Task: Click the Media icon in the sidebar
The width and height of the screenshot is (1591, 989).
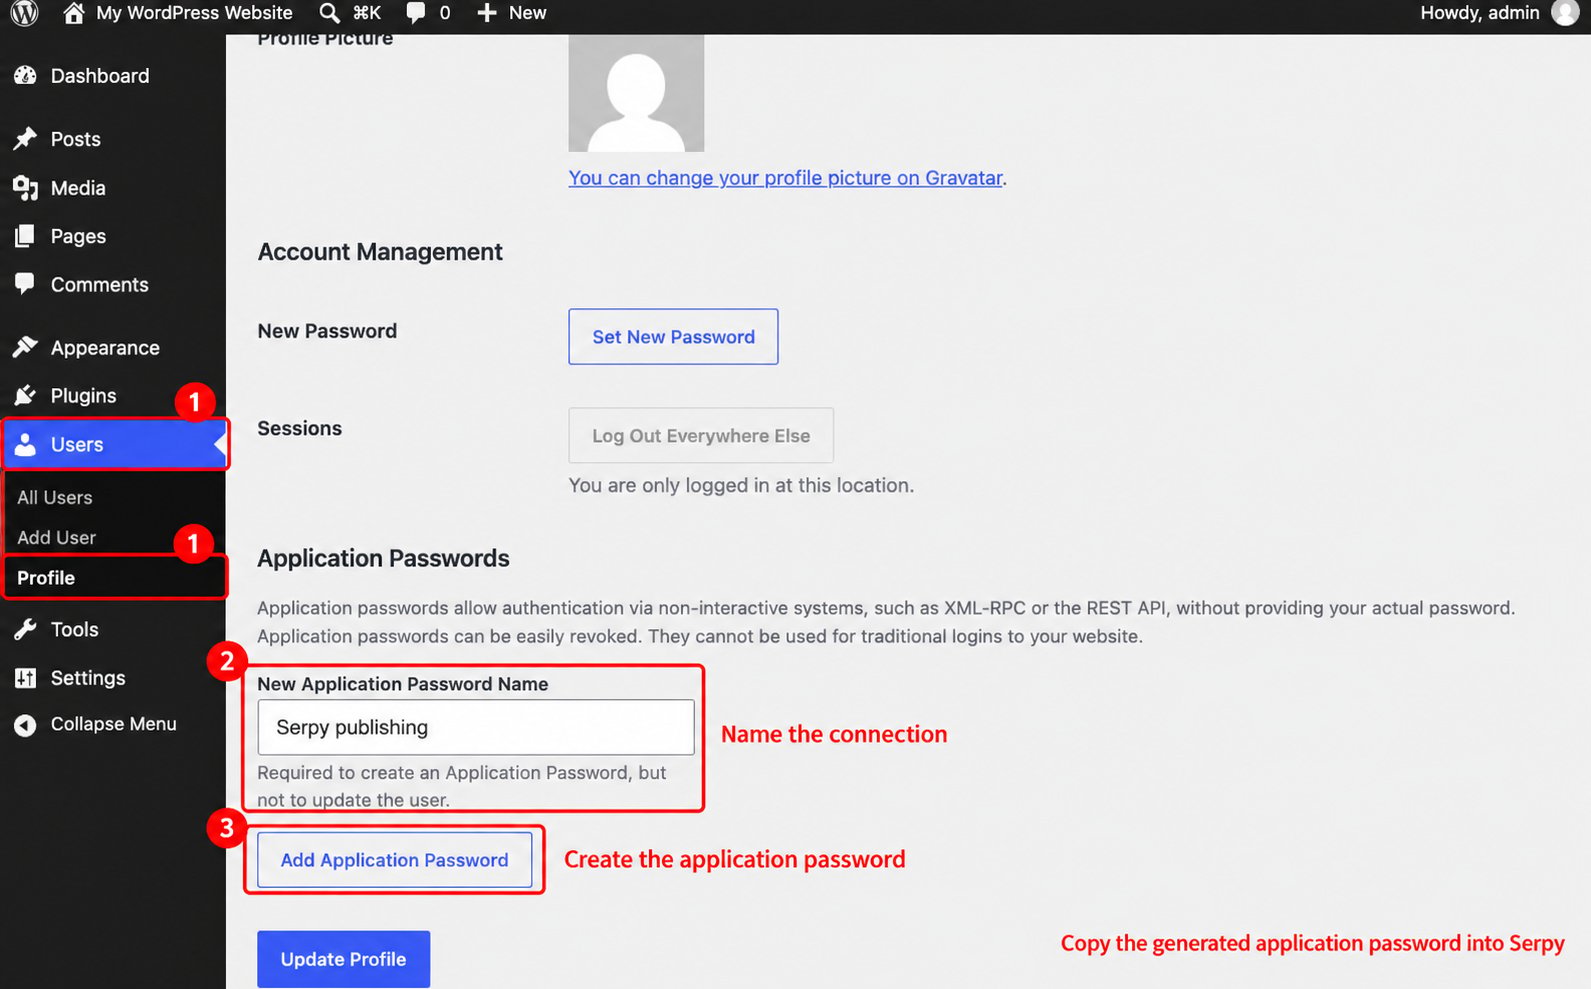Action: [x=25, y=188]
